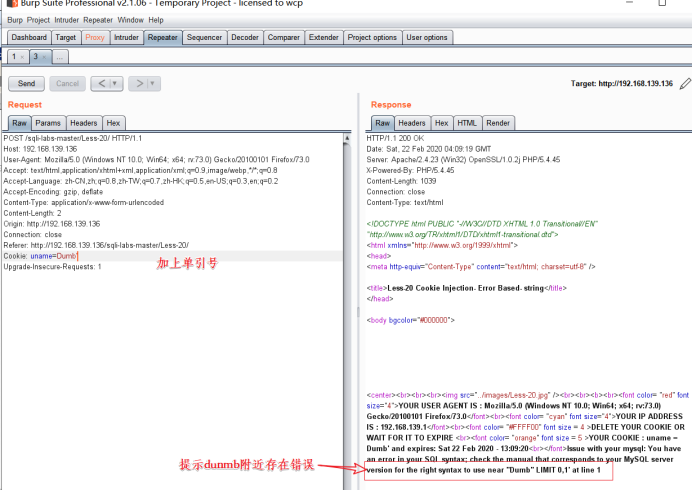This screenshot has width=692, height=490.
Task: Click the Target: http://192.168.139.136 label
Action: pyautogui.click(x=622, y=83)
